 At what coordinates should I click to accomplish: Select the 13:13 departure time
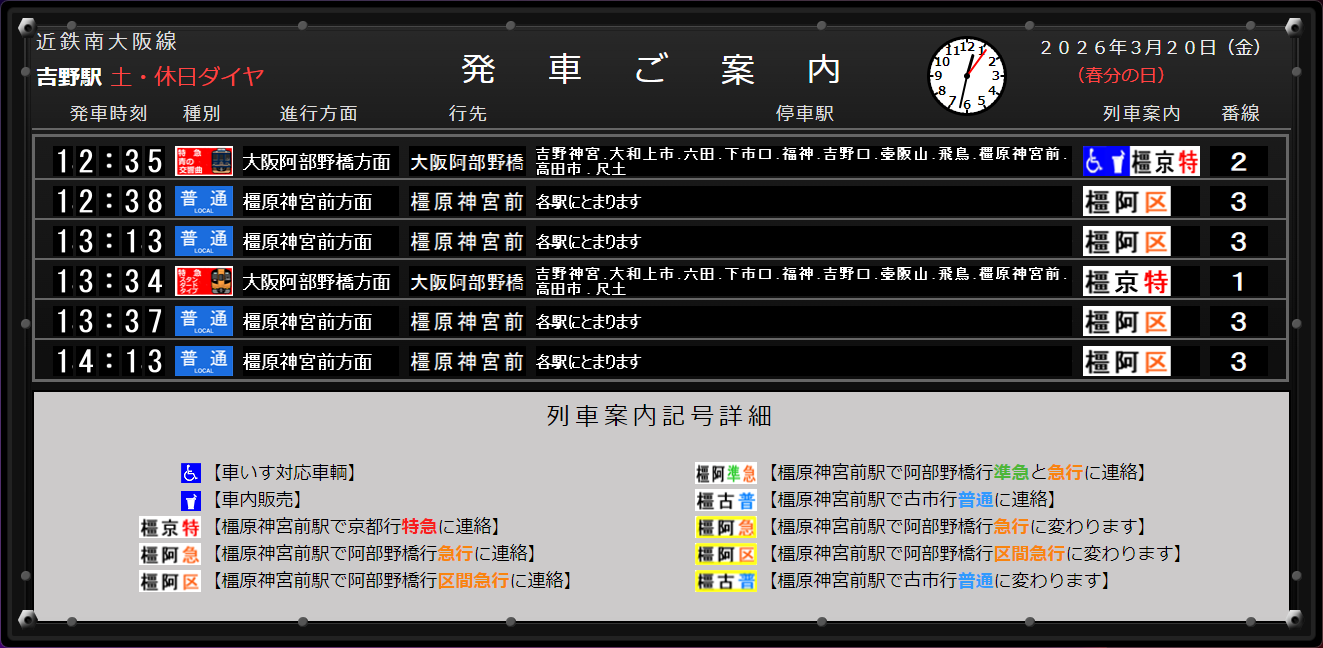[108, 241]
